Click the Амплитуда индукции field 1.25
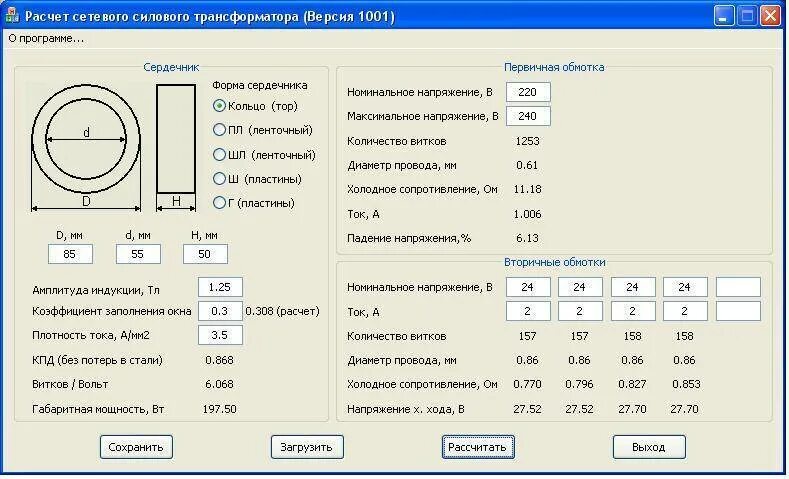Viewport: 789px width, 479px height. pos(220,287)
